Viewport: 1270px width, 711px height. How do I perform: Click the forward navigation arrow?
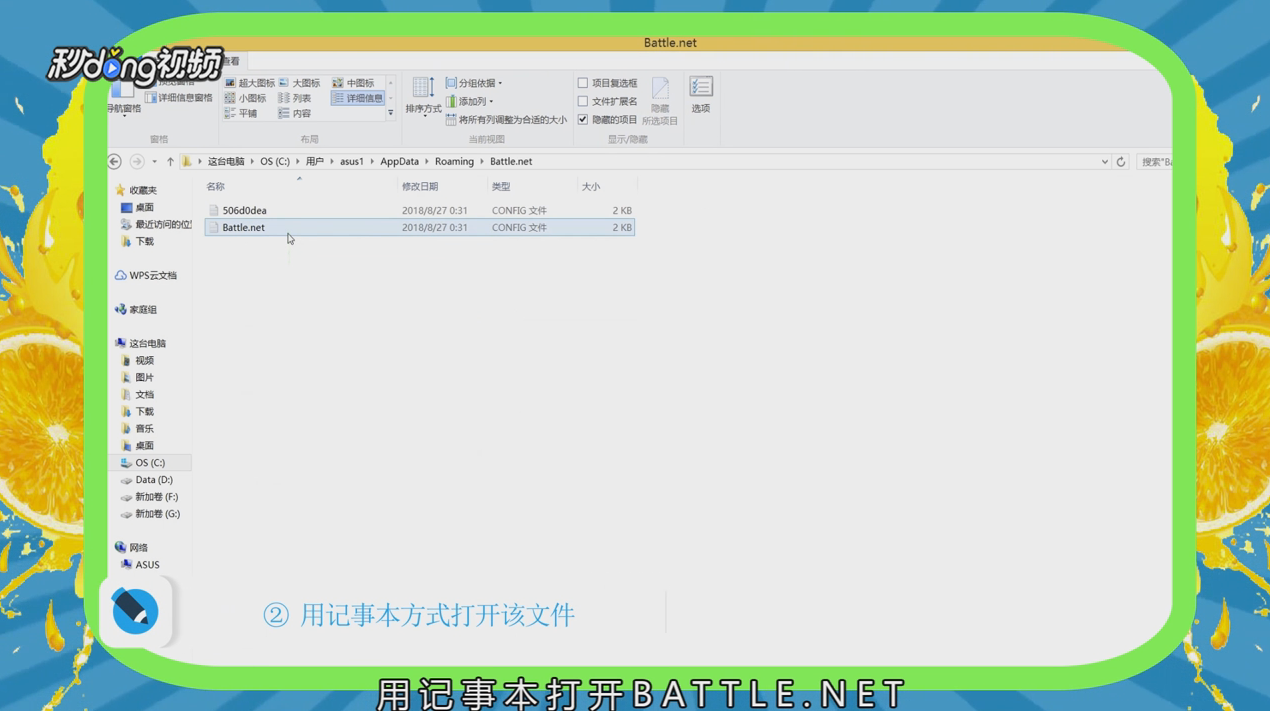click(x=137, y=161)
